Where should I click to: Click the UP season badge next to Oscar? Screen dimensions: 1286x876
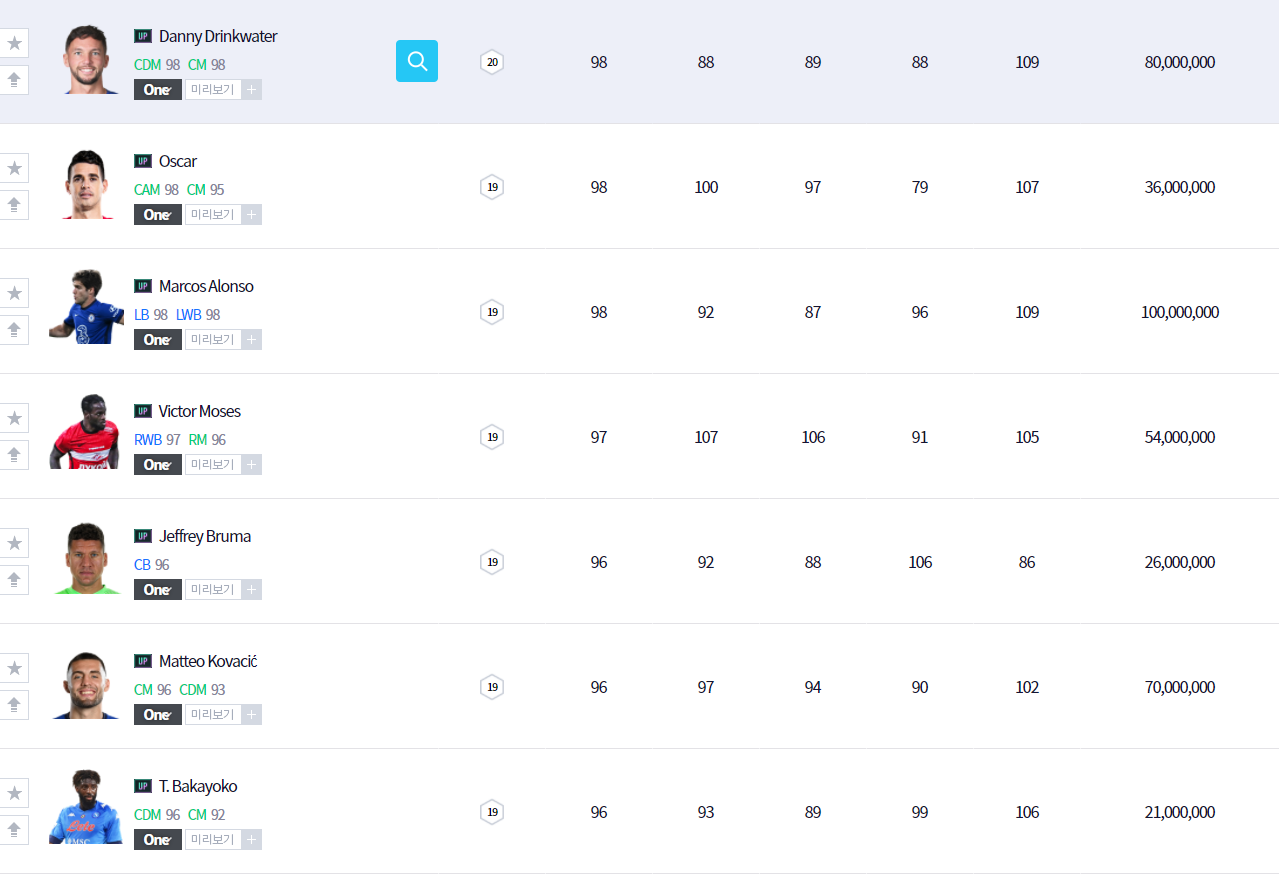(143, 161)
